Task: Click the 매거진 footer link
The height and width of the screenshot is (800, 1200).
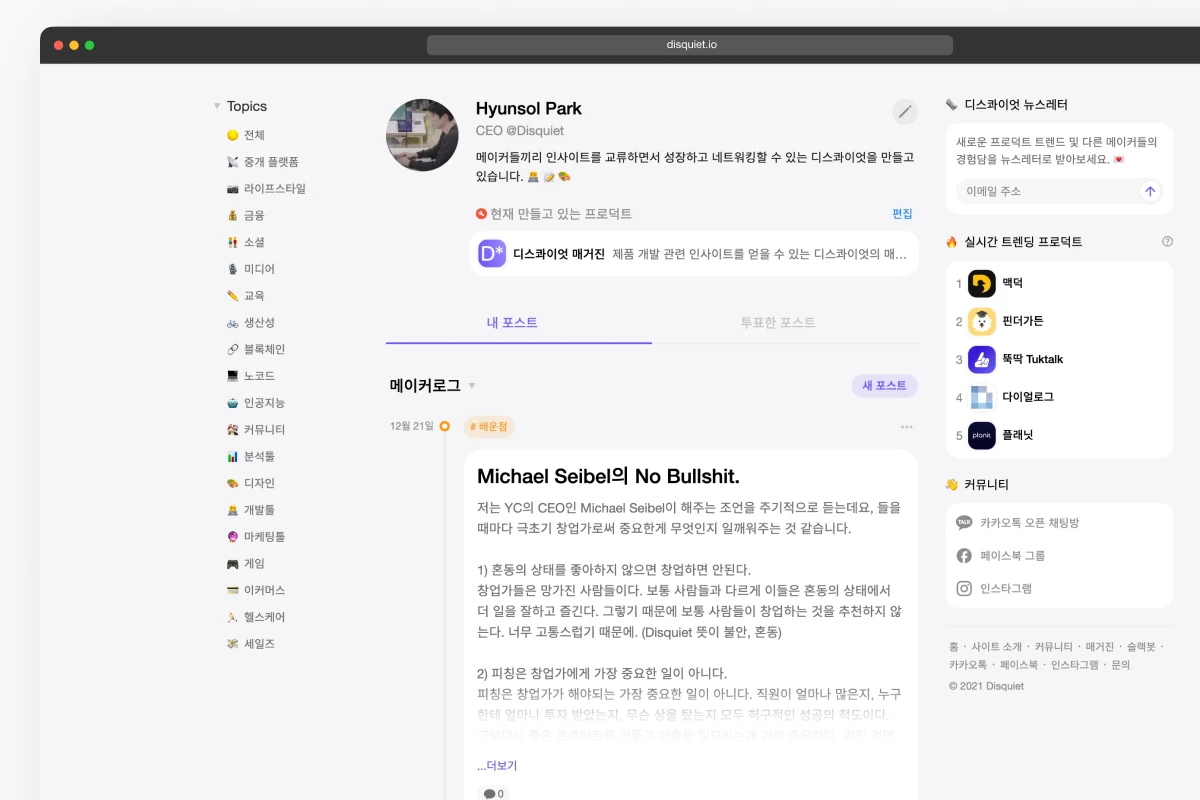Action: point(1100,647)
